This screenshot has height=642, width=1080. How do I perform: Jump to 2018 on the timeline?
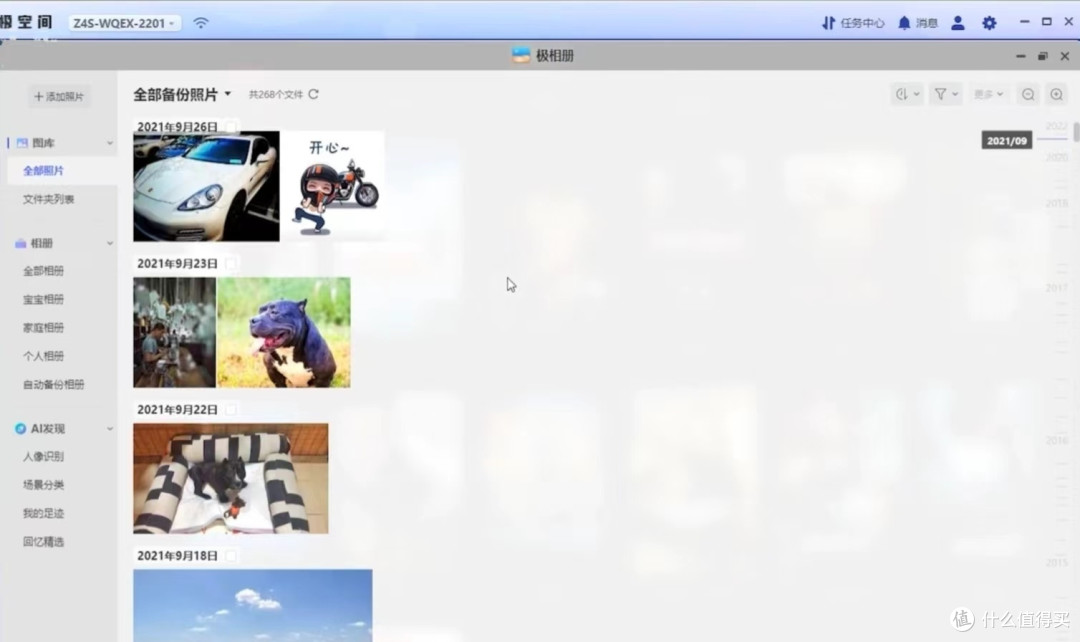pos(1056,203)
